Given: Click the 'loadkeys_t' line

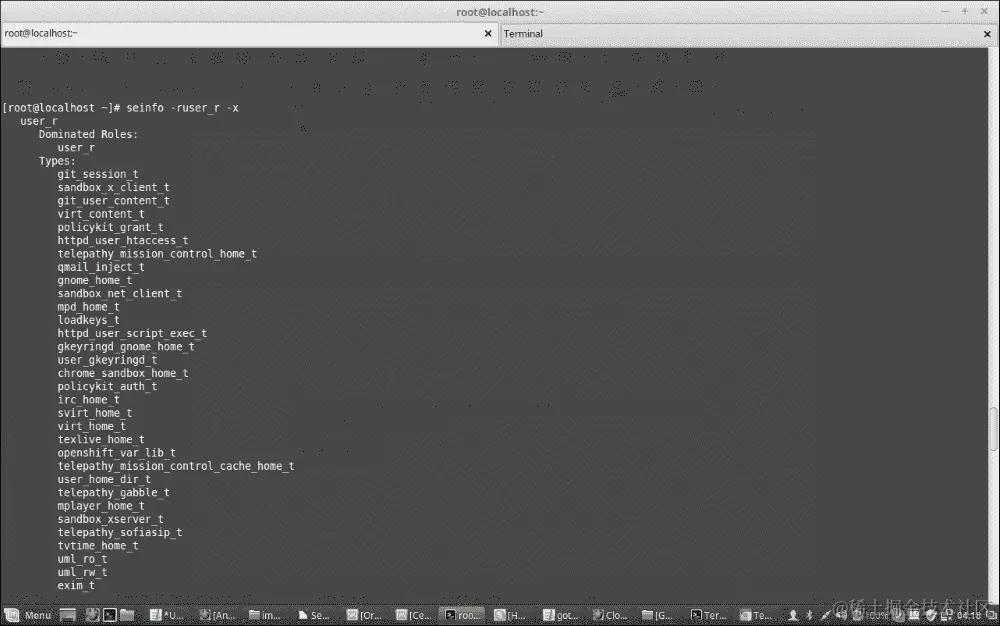Looking at the screenshot, I should (x=88, y=320).
